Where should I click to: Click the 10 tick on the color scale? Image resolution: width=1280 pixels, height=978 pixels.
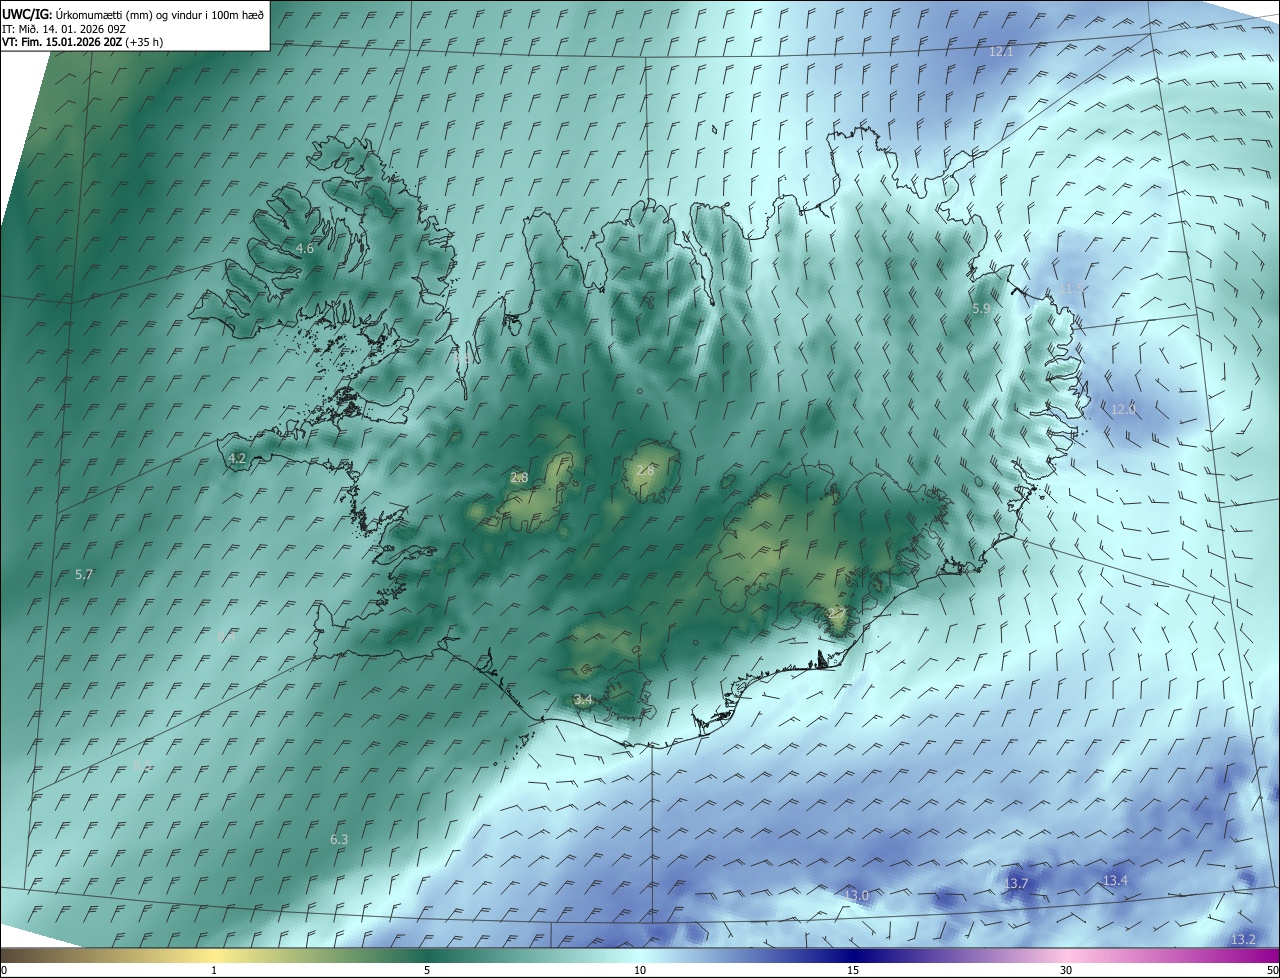pos(640,970)
